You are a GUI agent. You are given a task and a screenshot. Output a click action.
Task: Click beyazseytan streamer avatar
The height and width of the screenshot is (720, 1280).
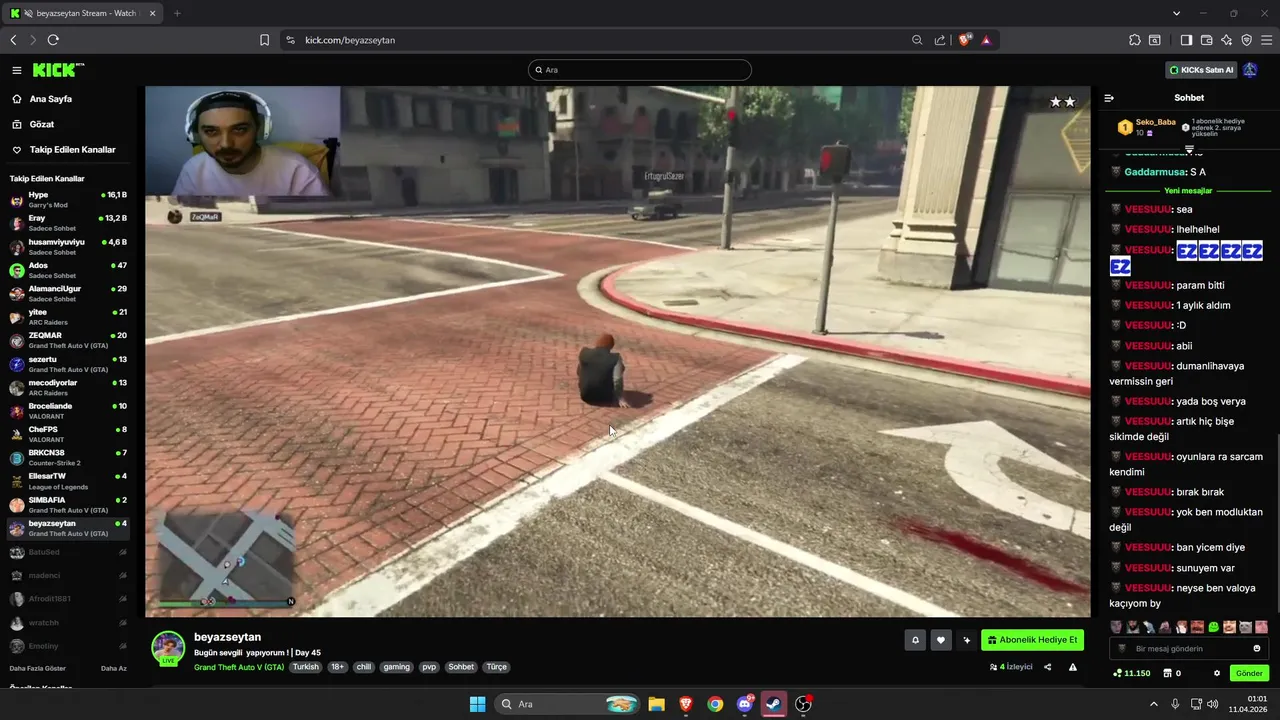168,647
